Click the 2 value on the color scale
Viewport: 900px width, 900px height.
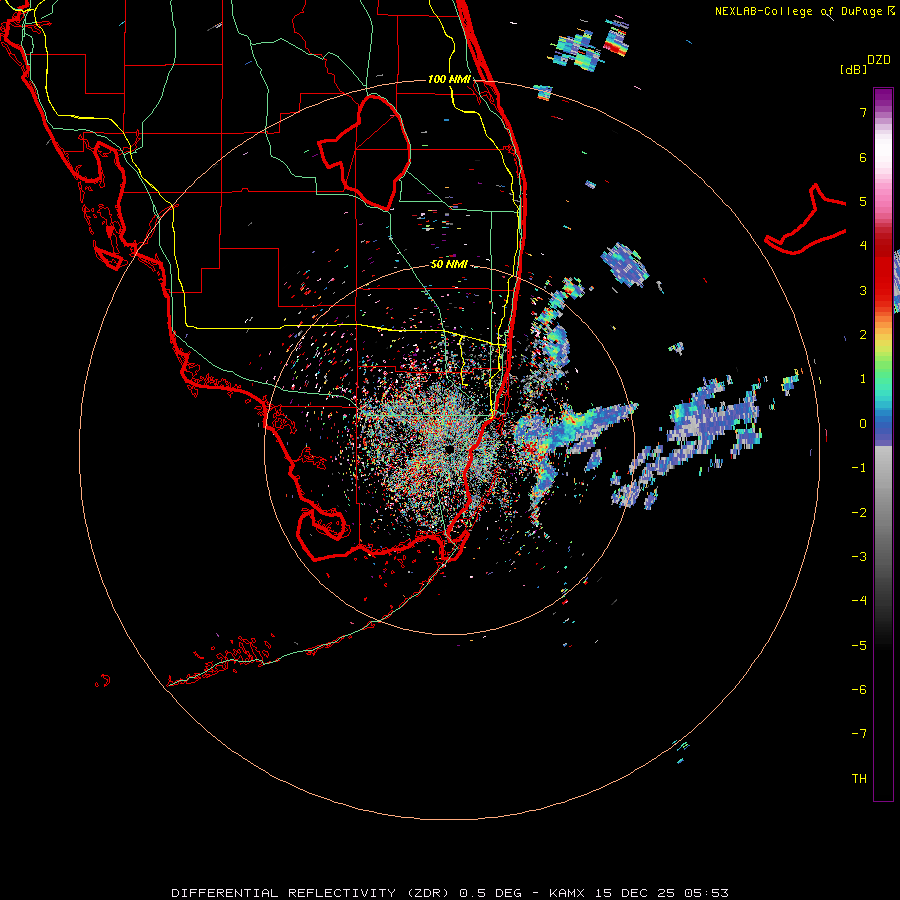pos(863,335)
